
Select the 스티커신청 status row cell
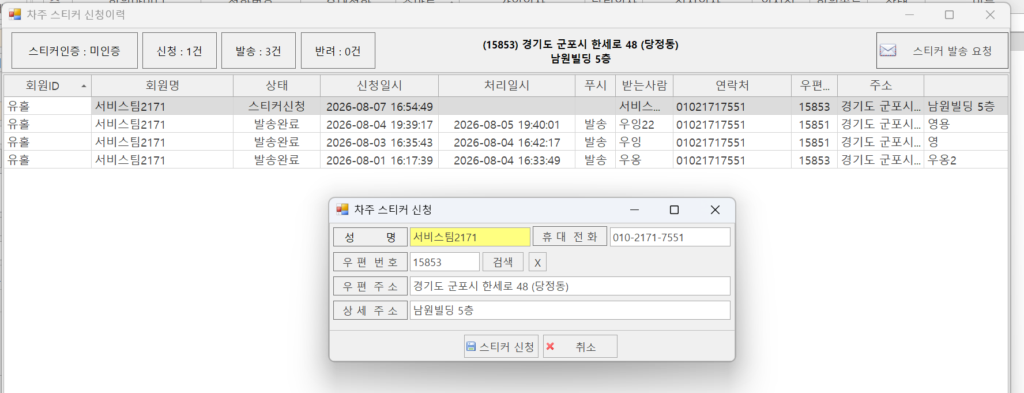coord(276,106)
